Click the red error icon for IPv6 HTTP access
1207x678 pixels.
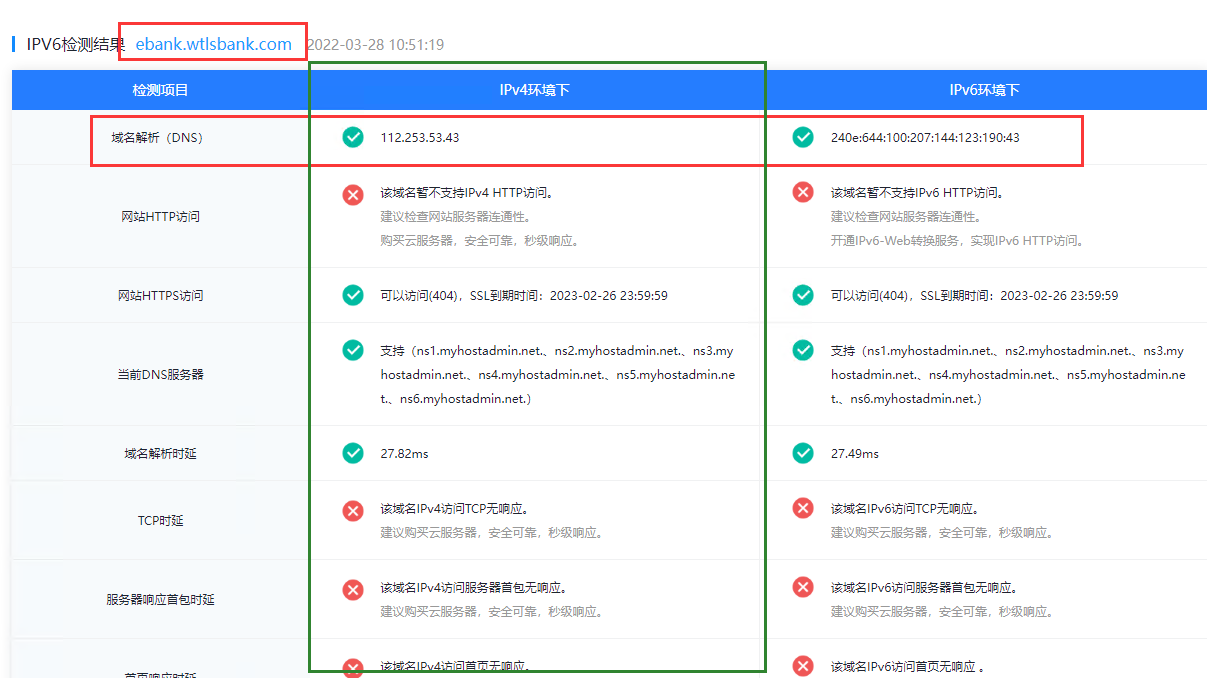pos(802,194)
